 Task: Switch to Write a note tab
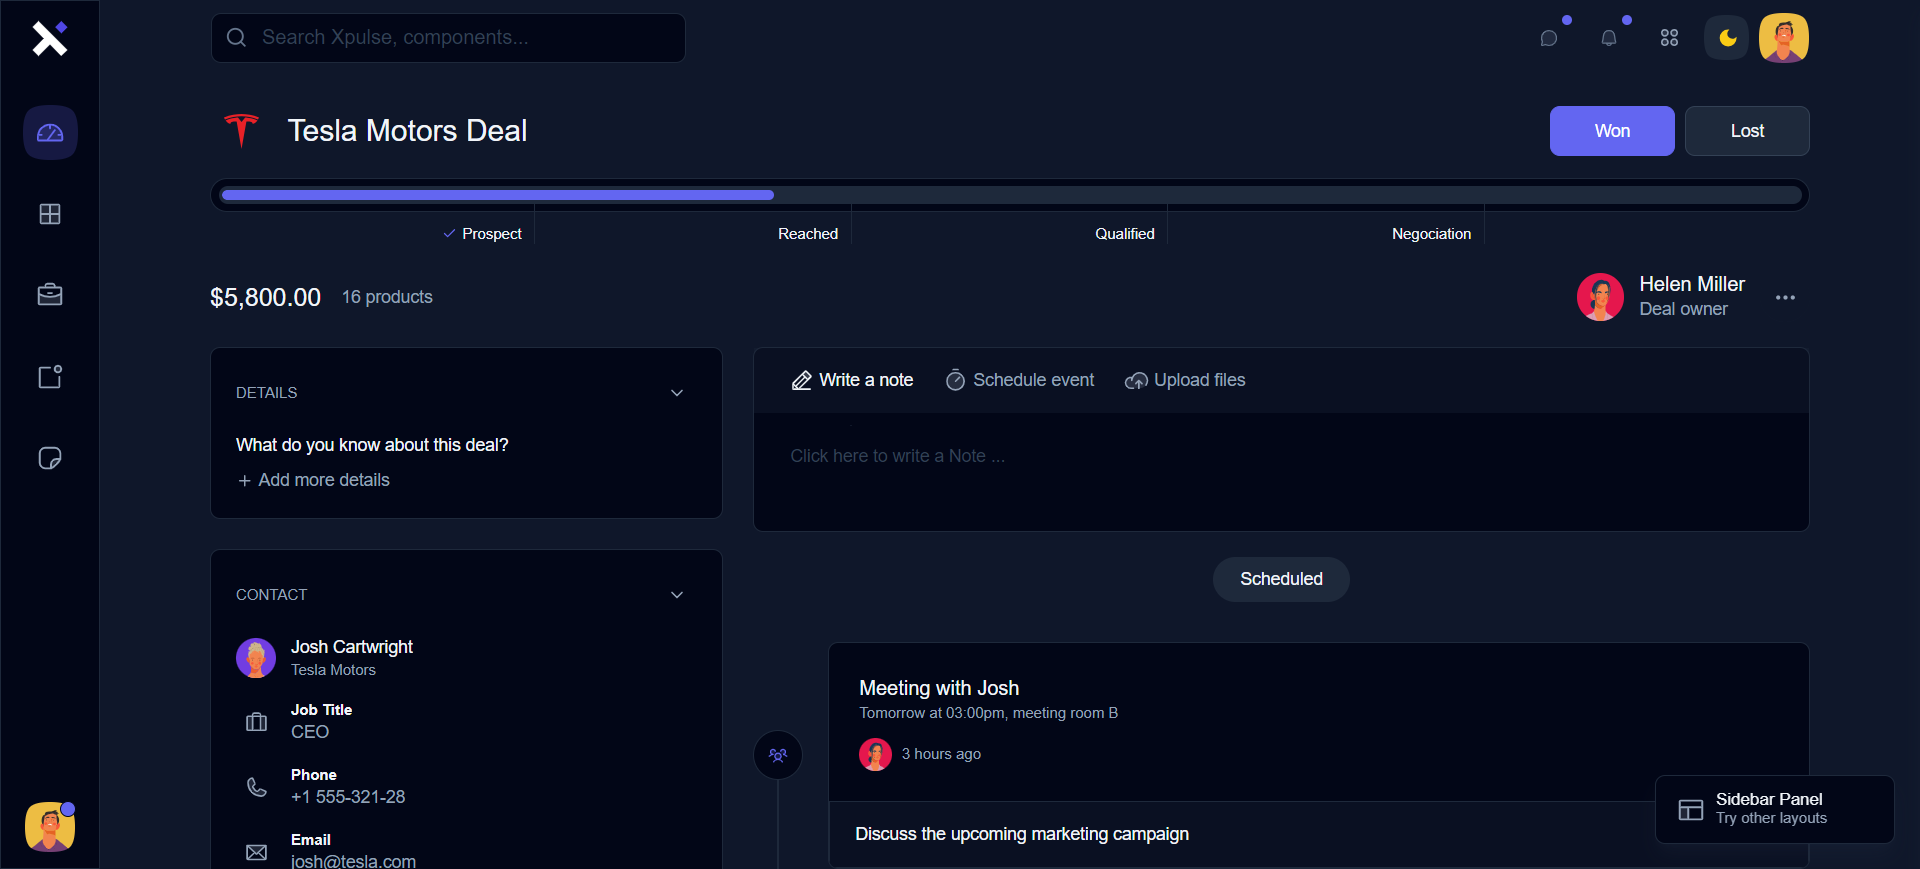pyautogui.click(x=853, y=380)
